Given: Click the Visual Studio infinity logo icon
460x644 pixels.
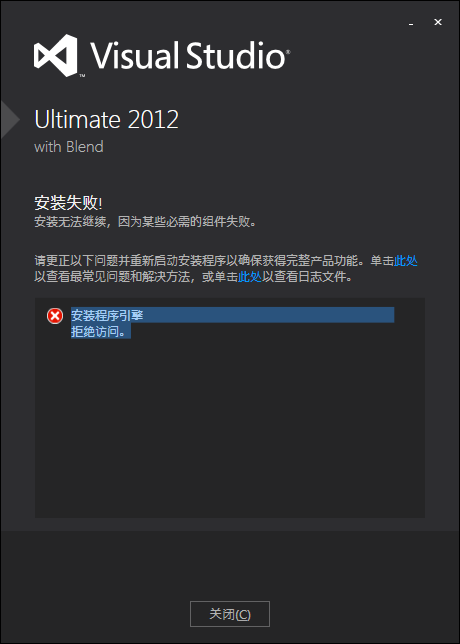Looking at the screenshot, I should 55,55.
